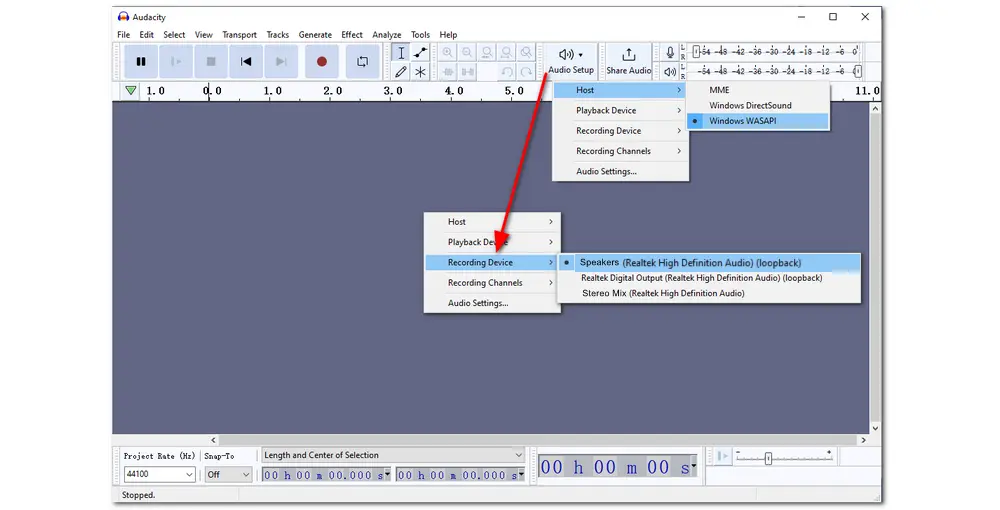Open the Snap-To Off dropdown
1000x510 pixels.
[228, 474]
